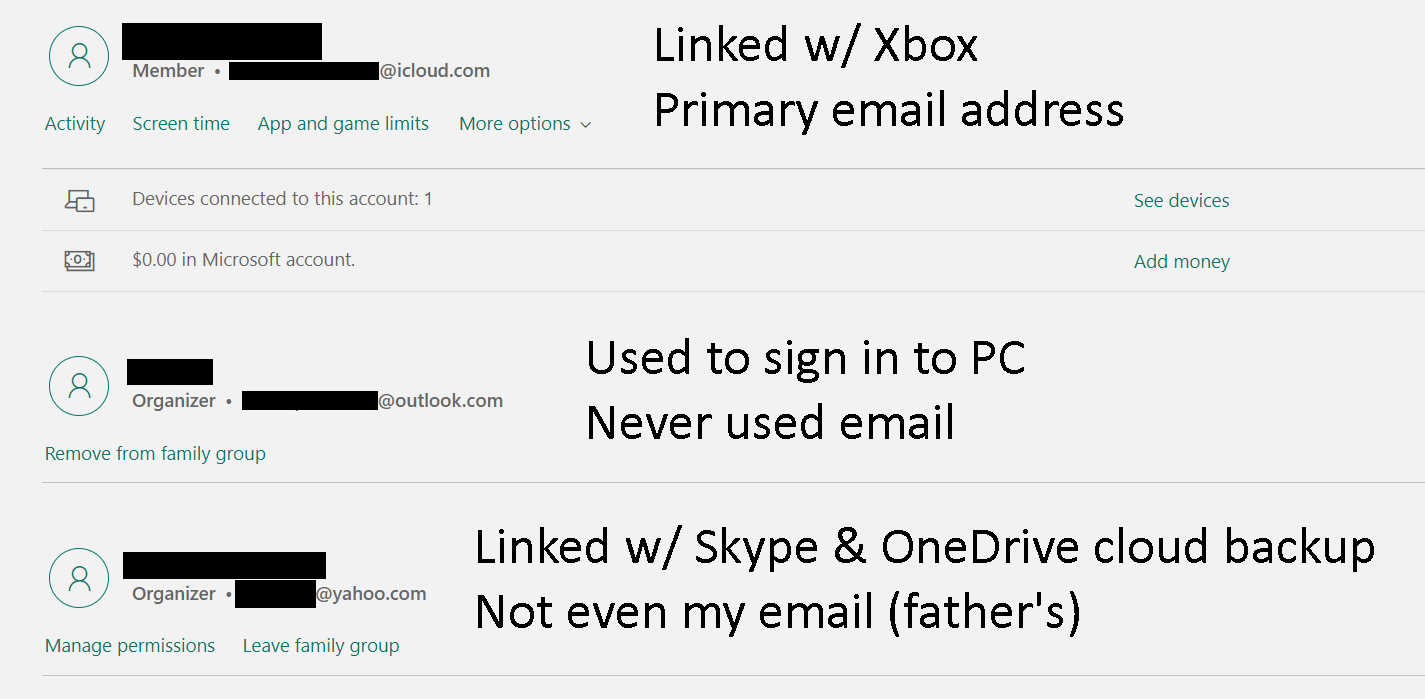The width and height of the screenshot is (1425, 699).
Task: Open the Activity page for the Member
Action: click(75, 123)
